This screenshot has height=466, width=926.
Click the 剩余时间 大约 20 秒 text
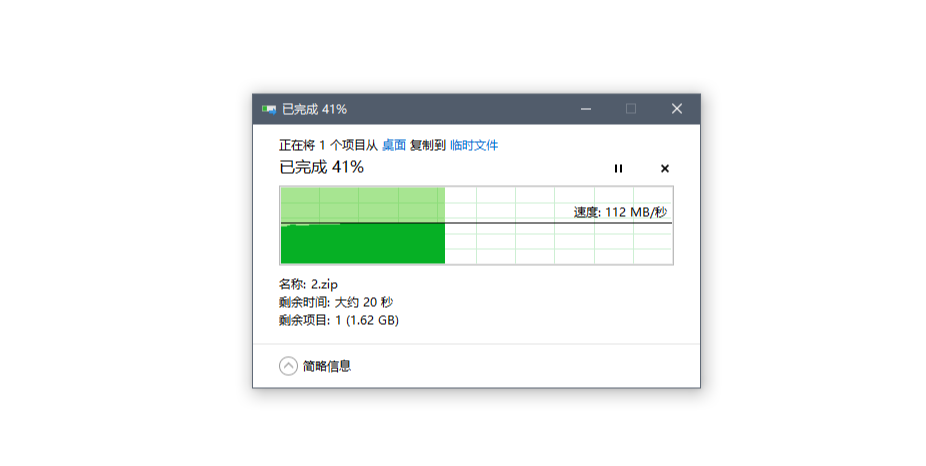pyautogui.click(x=336, y=302)
